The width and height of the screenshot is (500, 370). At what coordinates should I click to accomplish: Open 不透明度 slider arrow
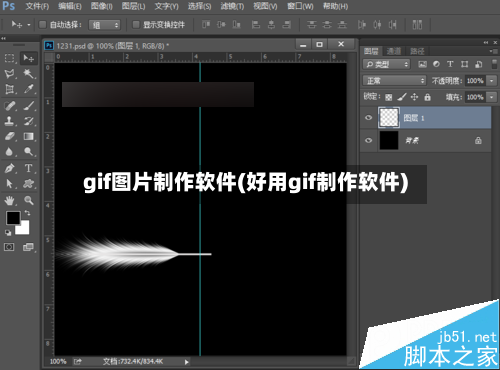click(492, 81)
